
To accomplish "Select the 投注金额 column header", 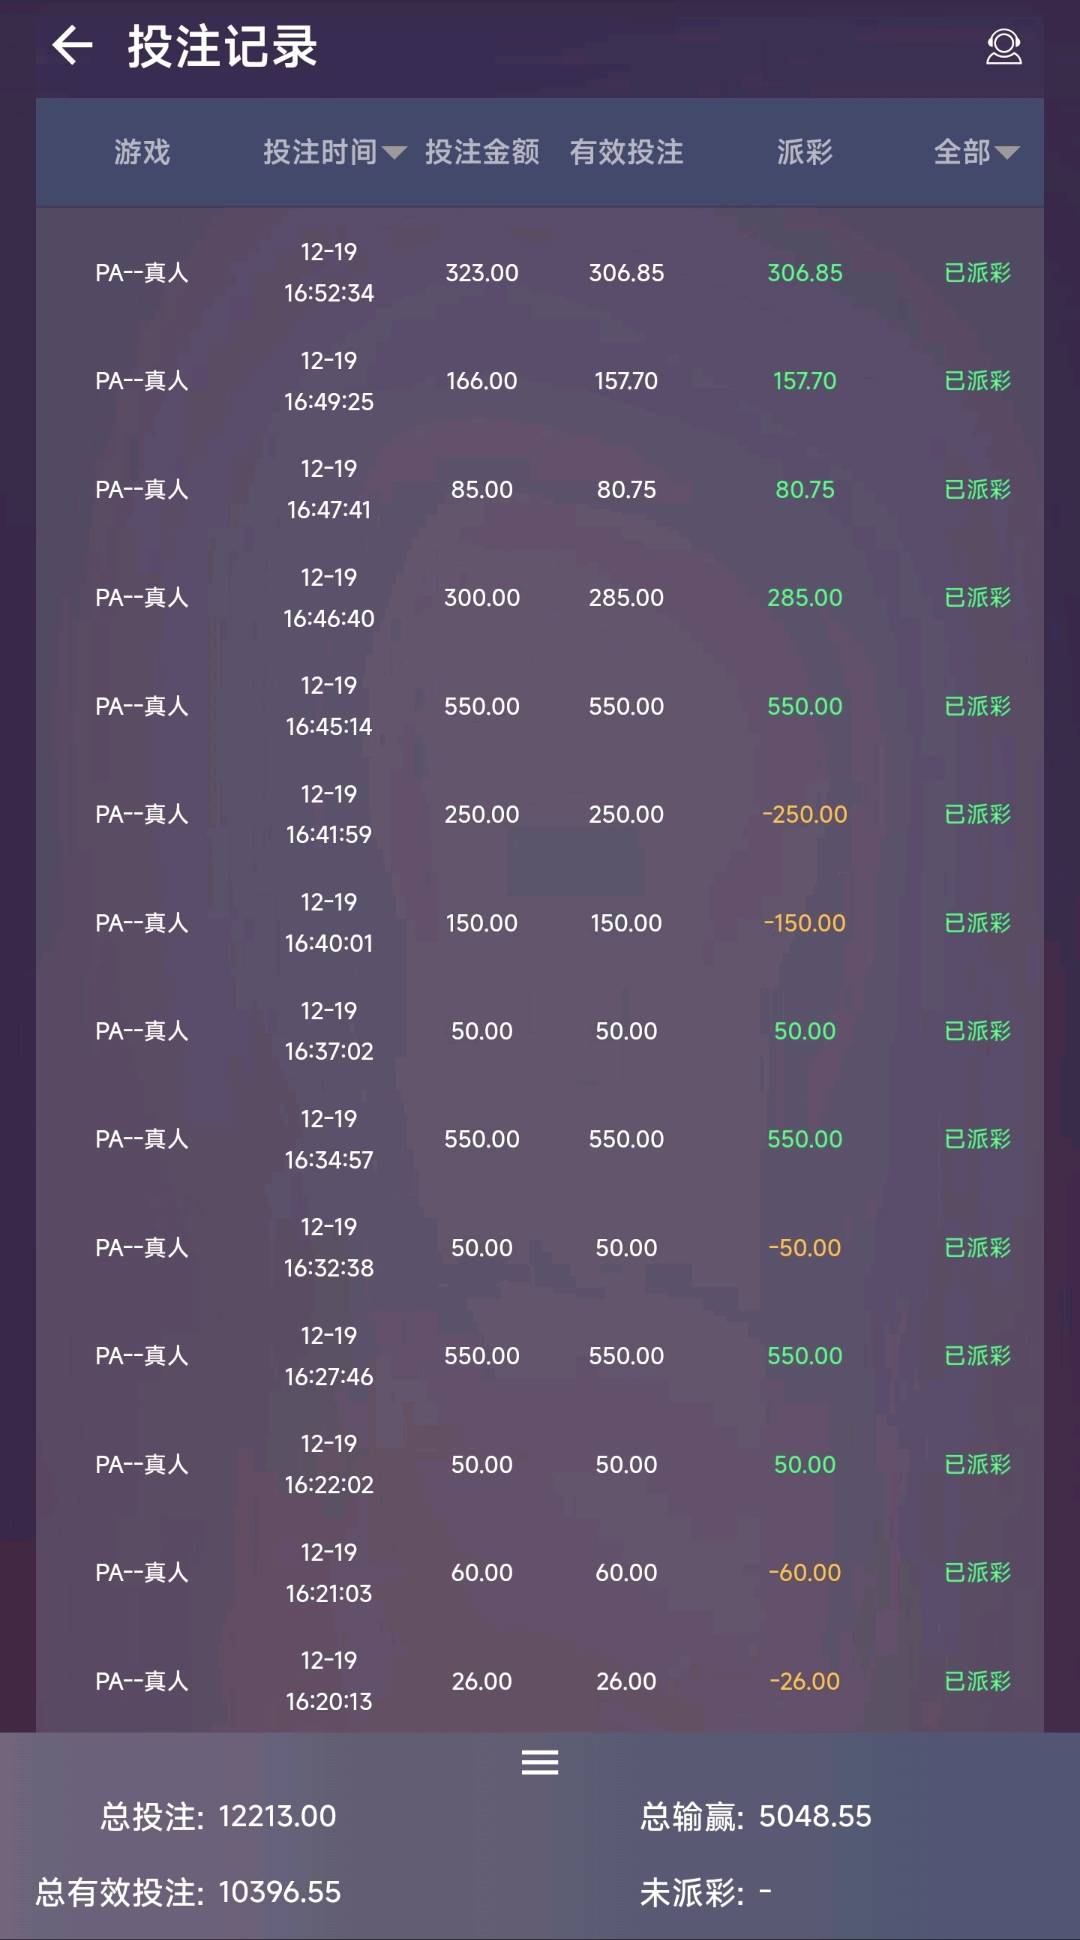I will (482, 152).
